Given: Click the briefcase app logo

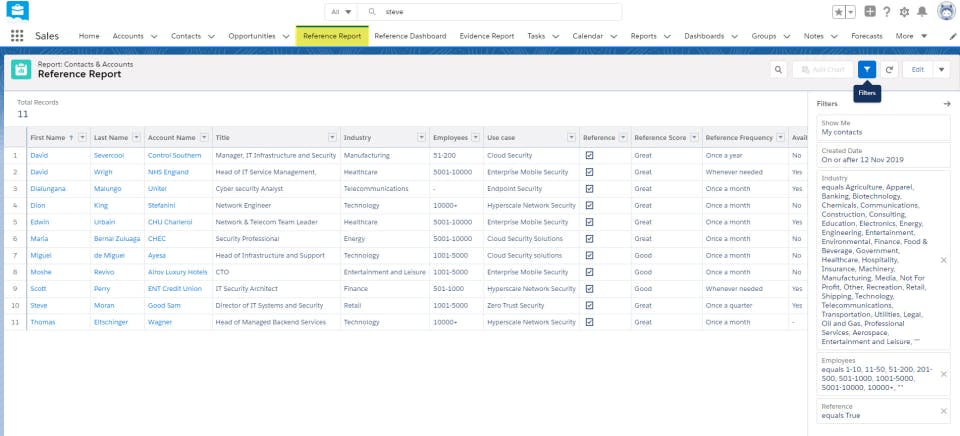Looking at the screenshot, I should pyautogui.click(x=17, y=11).
